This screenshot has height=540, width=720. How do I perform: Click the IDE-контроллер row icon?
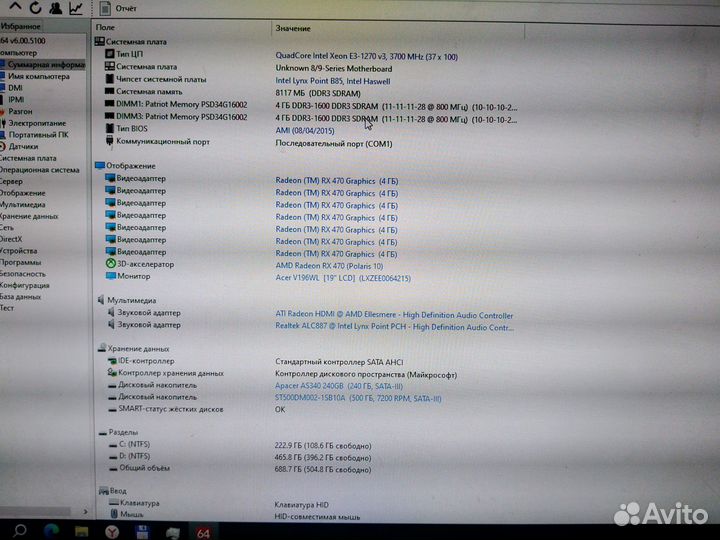(112, 361)
